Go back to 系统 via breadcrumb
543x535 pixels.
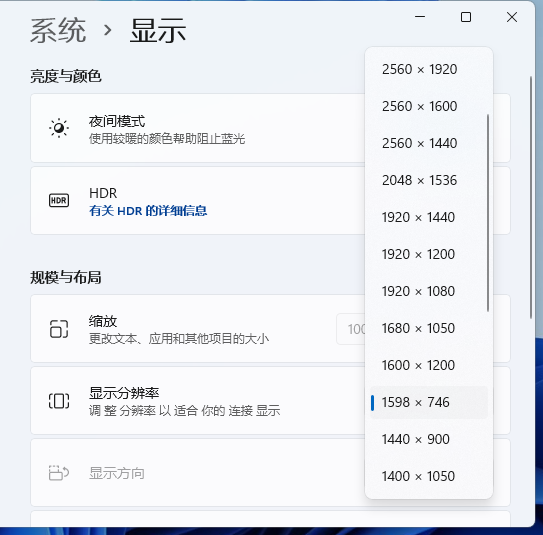pyautogui.click(x=58, y=31)
